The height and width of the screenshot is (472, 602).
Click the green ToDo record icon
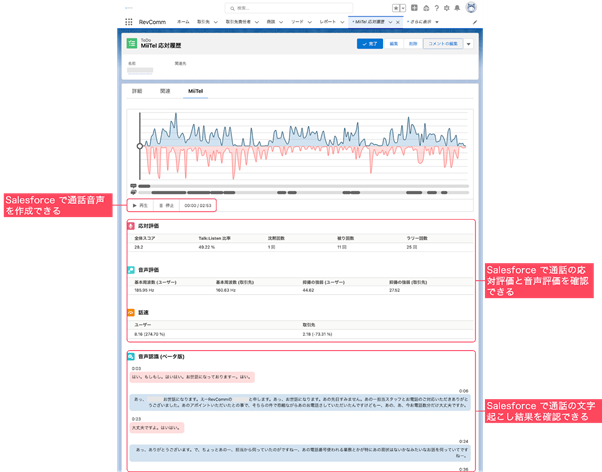pyautogui.click(x=132, y=43)
